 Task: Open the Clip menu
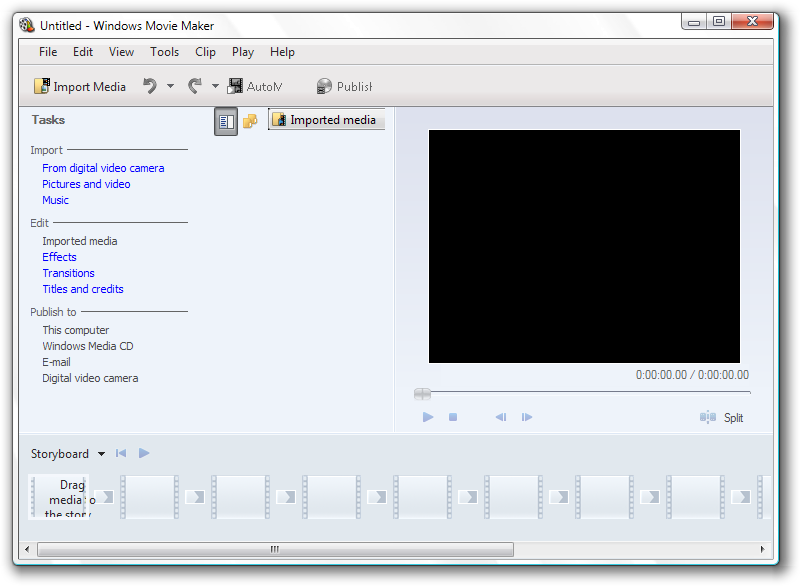tap(205, 52)
